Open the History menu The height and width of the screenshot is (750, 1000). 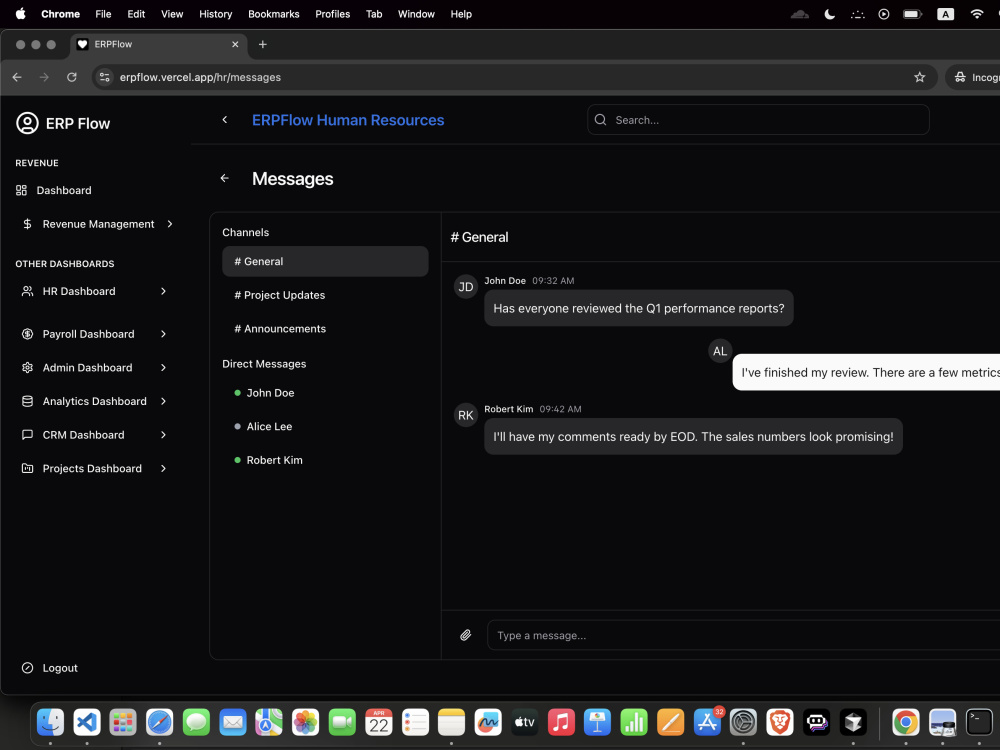click(x=216, y=14)
